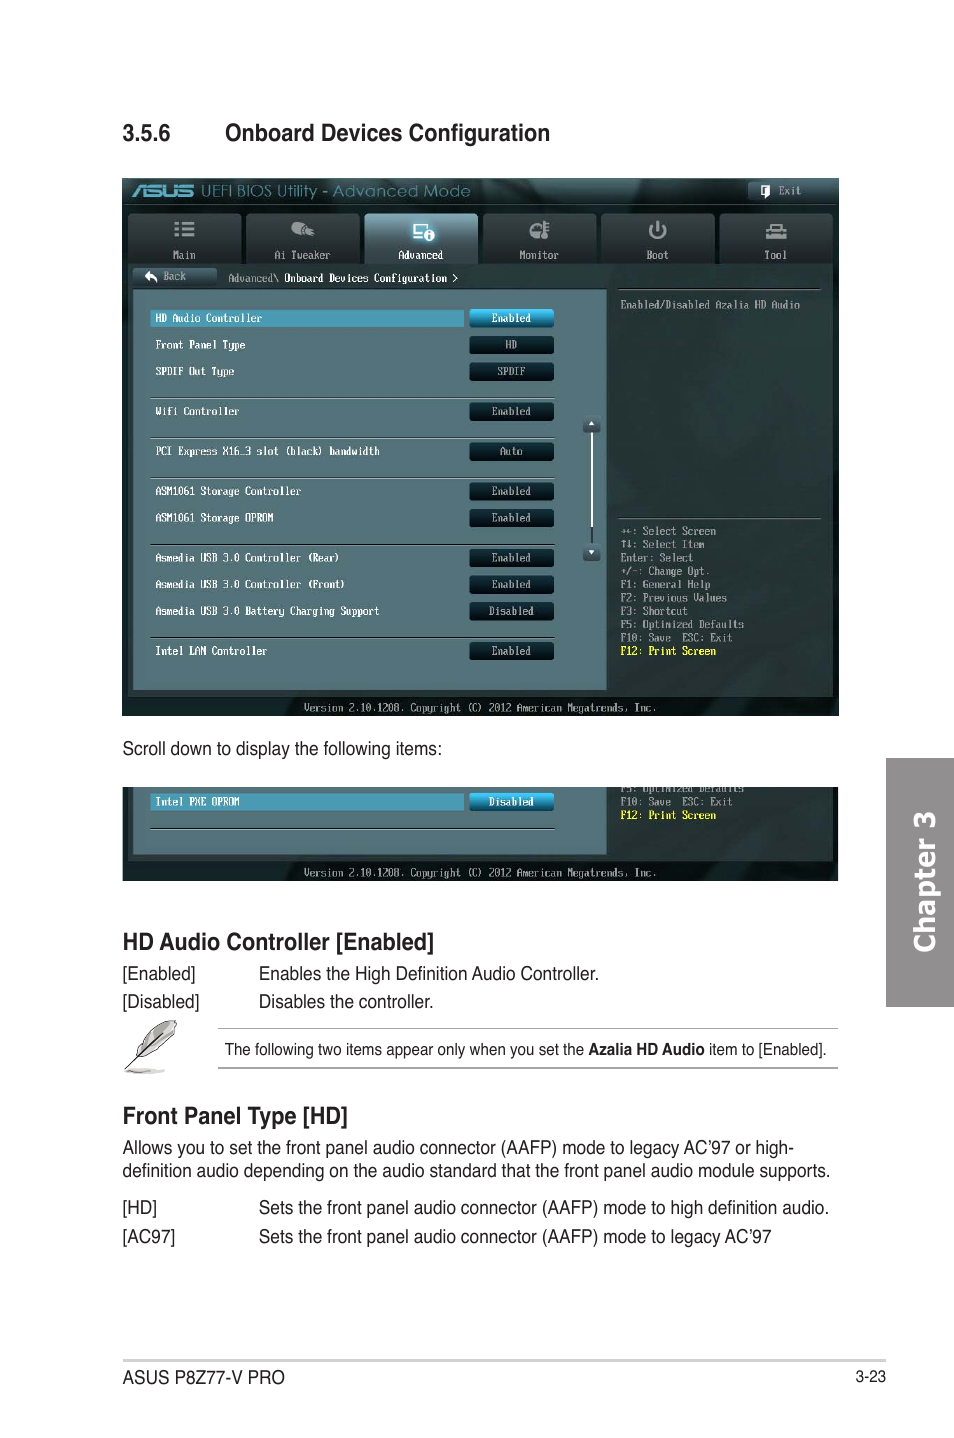This screenshot has height=1438, width=954.
Task: Open the Tool tab
Action: tap(776, 238)
